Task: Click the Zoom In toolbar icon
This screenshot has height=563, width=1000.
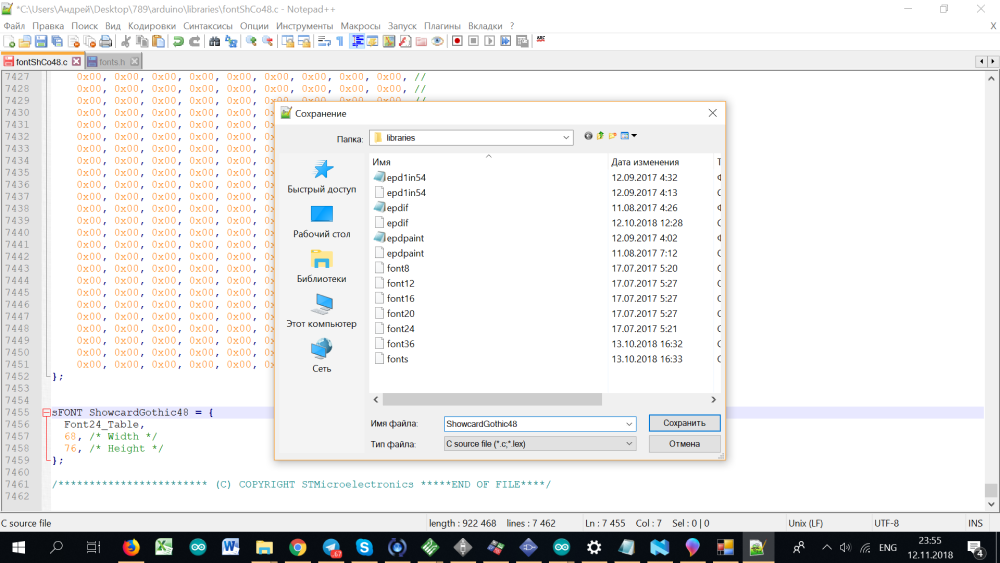Action: point(251,41)
